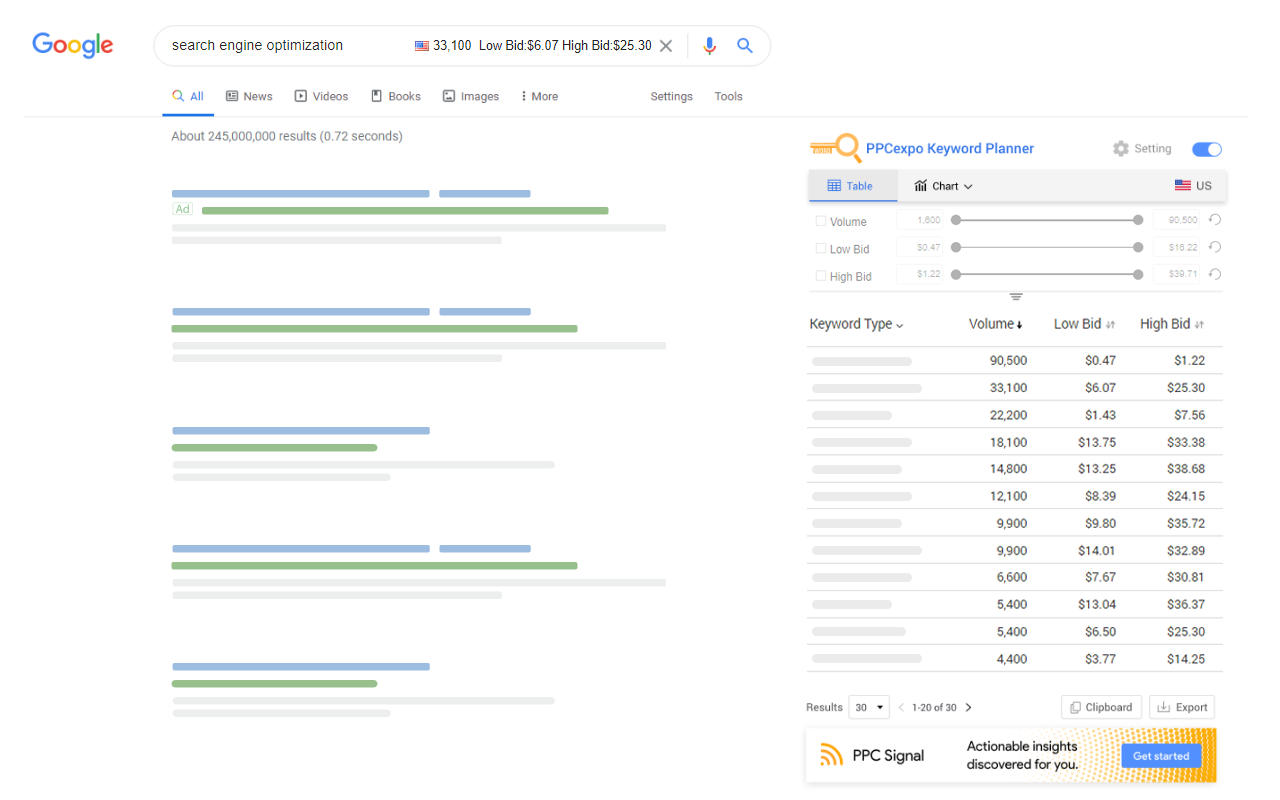
Task: Click the blue search magnifier icon
Action: click(745, 45)
